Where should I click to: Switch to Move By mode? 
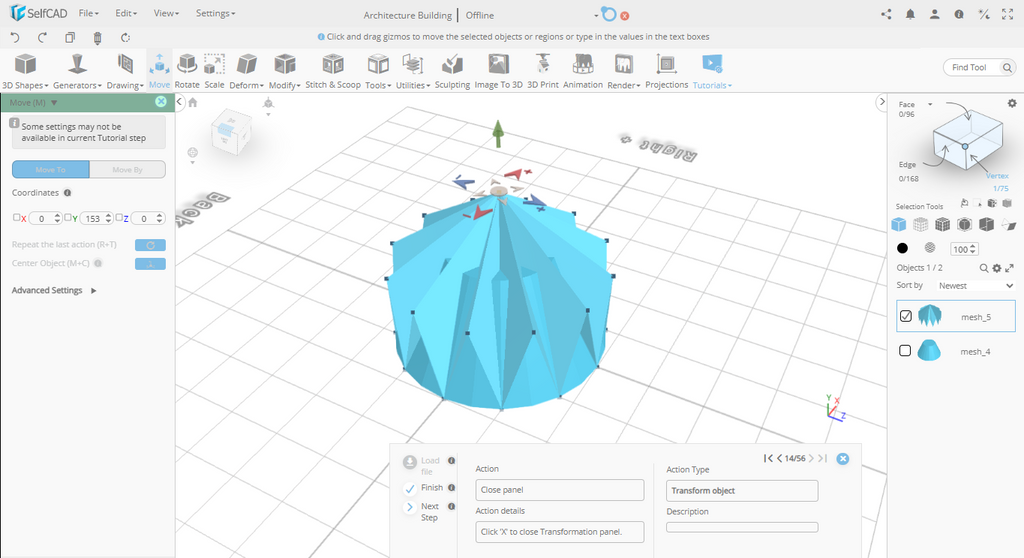(x=127, y=170)
